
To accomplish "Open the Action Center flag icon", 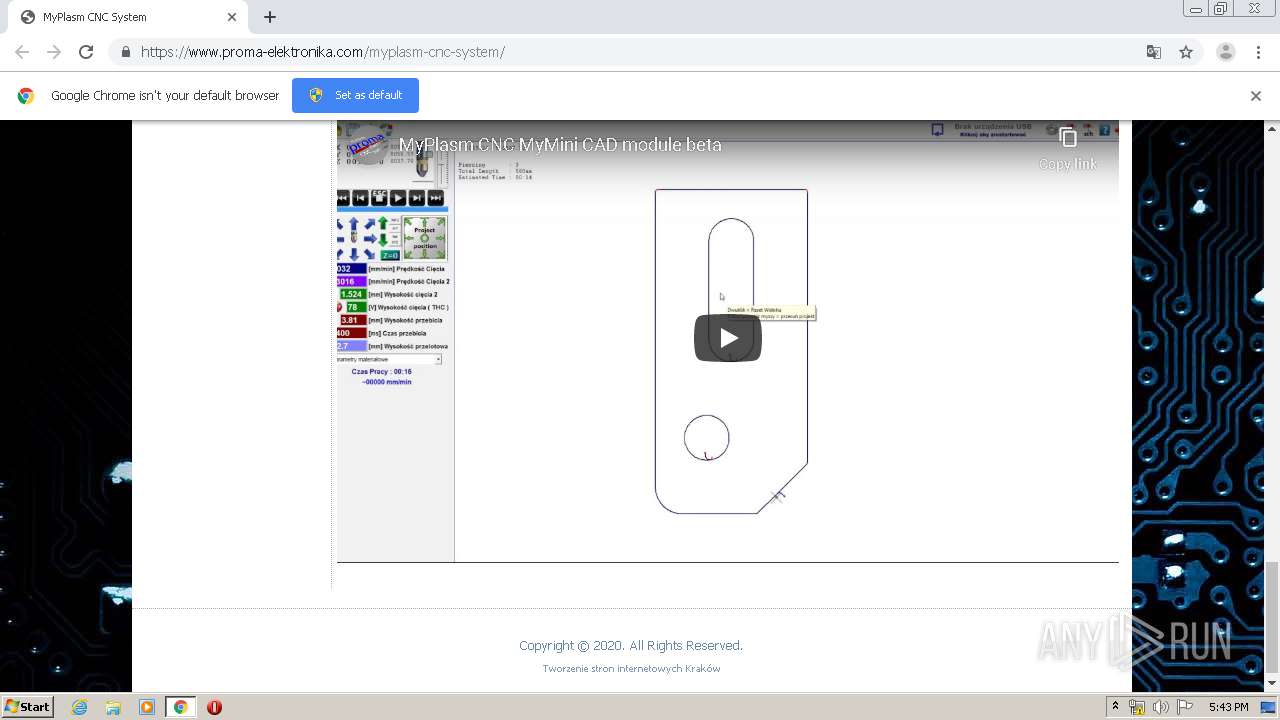I will 1185,707.
